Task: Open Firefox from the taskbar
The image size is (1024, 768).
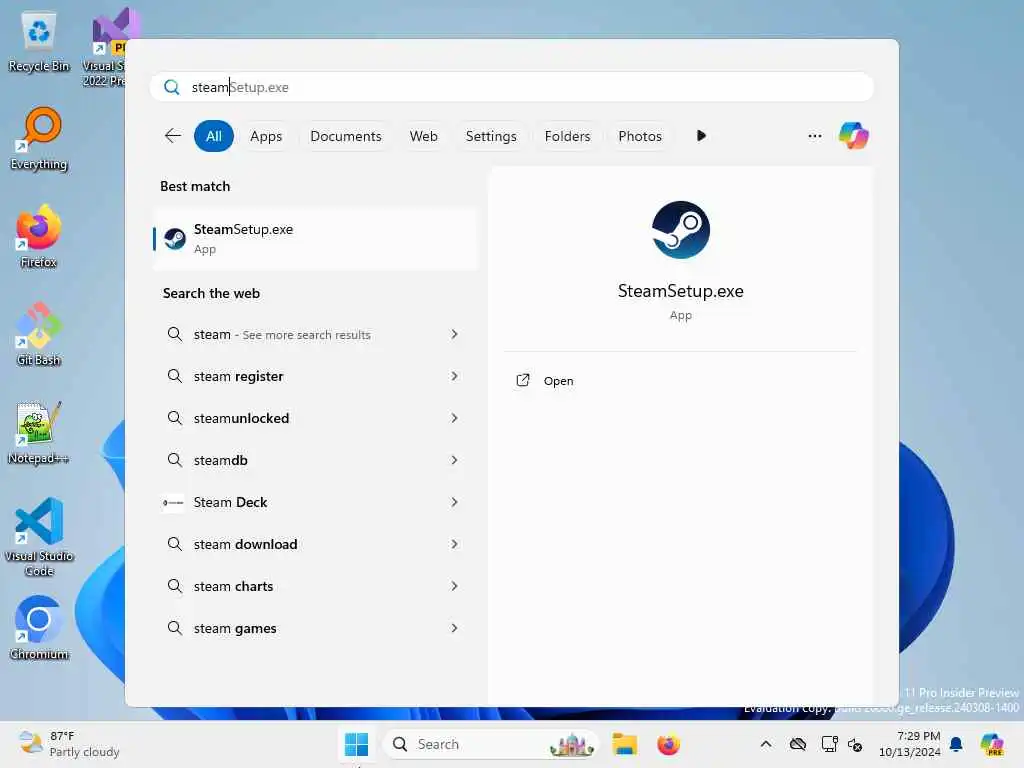Action: 668,744
